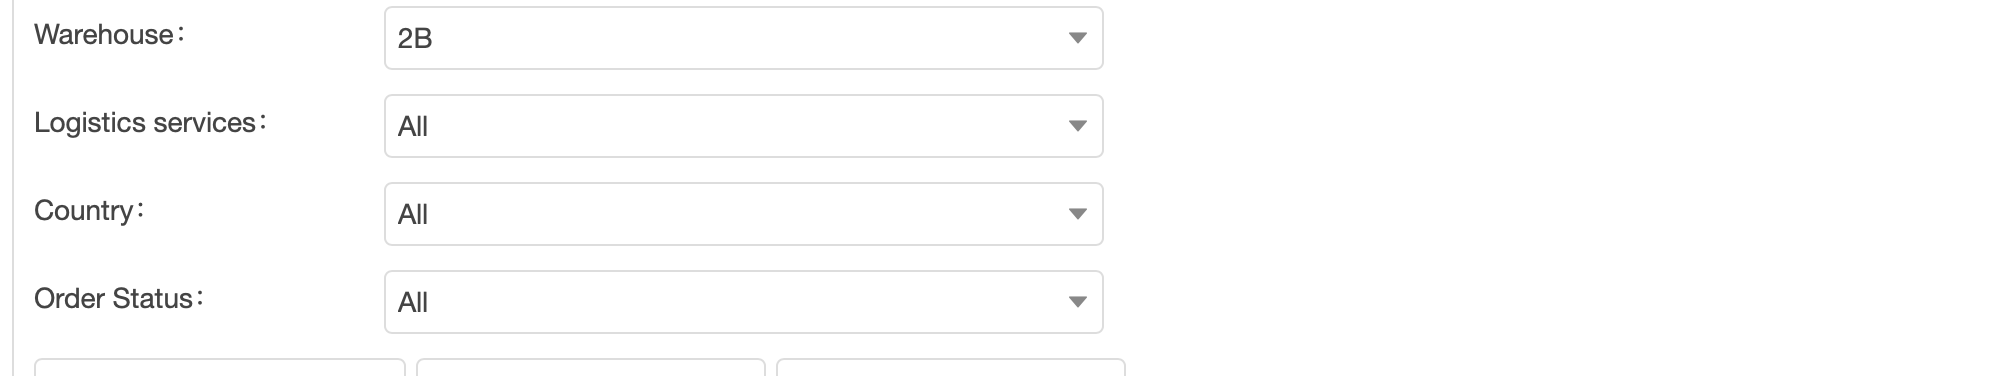Click the selected value 2B in Warehouse
This screenshot has width=1992, height=376.
tap(414, 39)
